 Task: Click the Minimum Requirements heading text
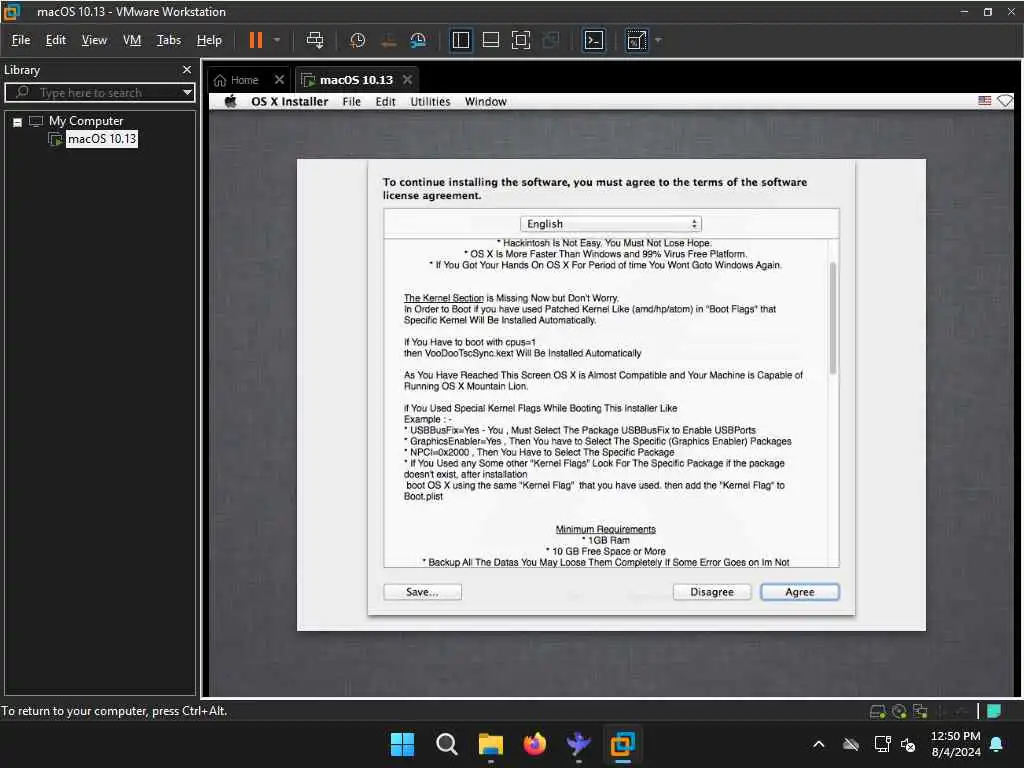(x=605, y=529)
